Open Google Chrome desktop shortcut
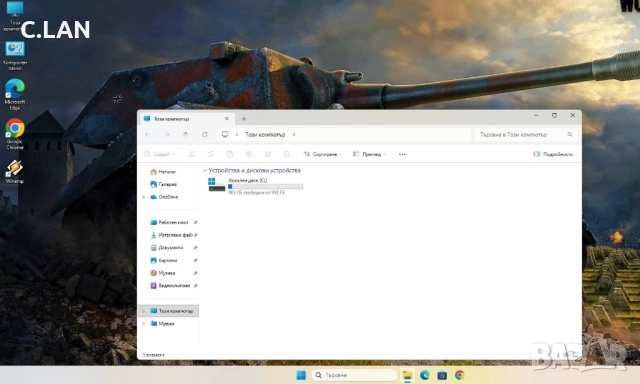This screenshot has width=640, height=384. point(15,134)
